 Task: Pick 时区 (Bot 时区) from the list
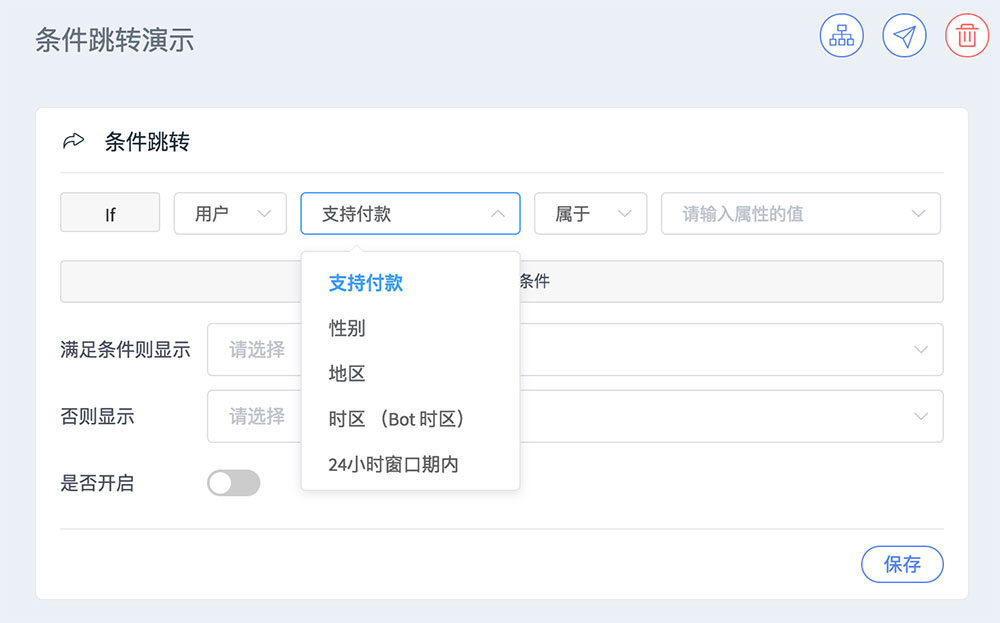click(x=398, y=419)
